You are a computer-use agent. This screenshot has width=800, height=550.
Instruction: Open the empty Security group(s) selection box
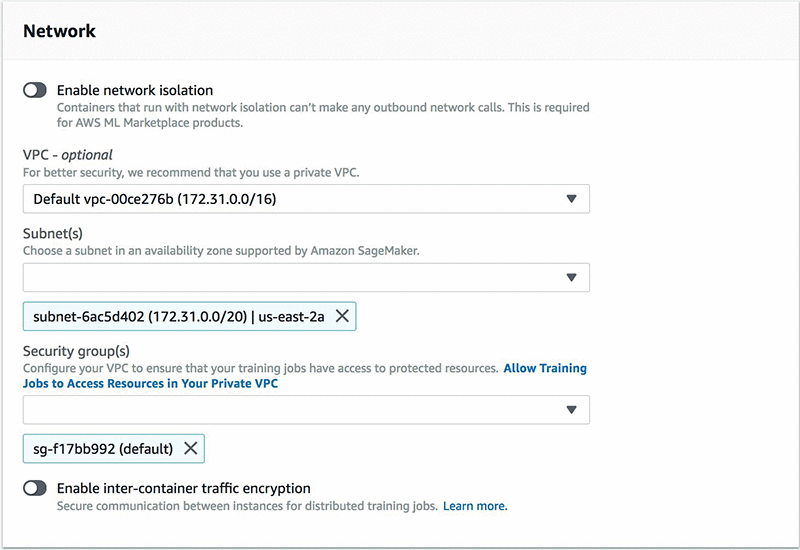pos(290,409)
